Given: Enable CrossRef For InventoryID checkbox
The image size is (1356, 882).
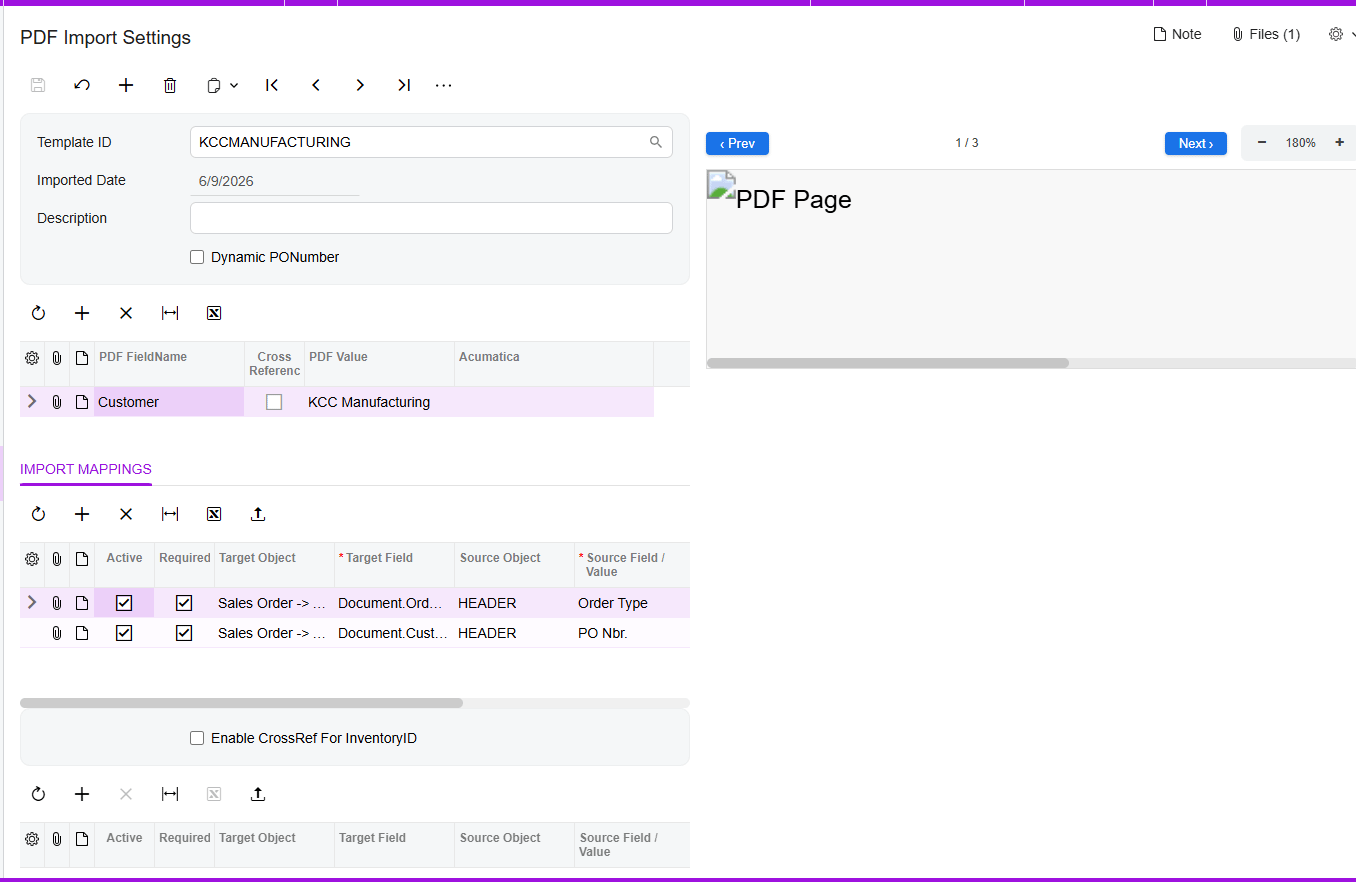Looking at the screenshot, I should click(197, 738).
